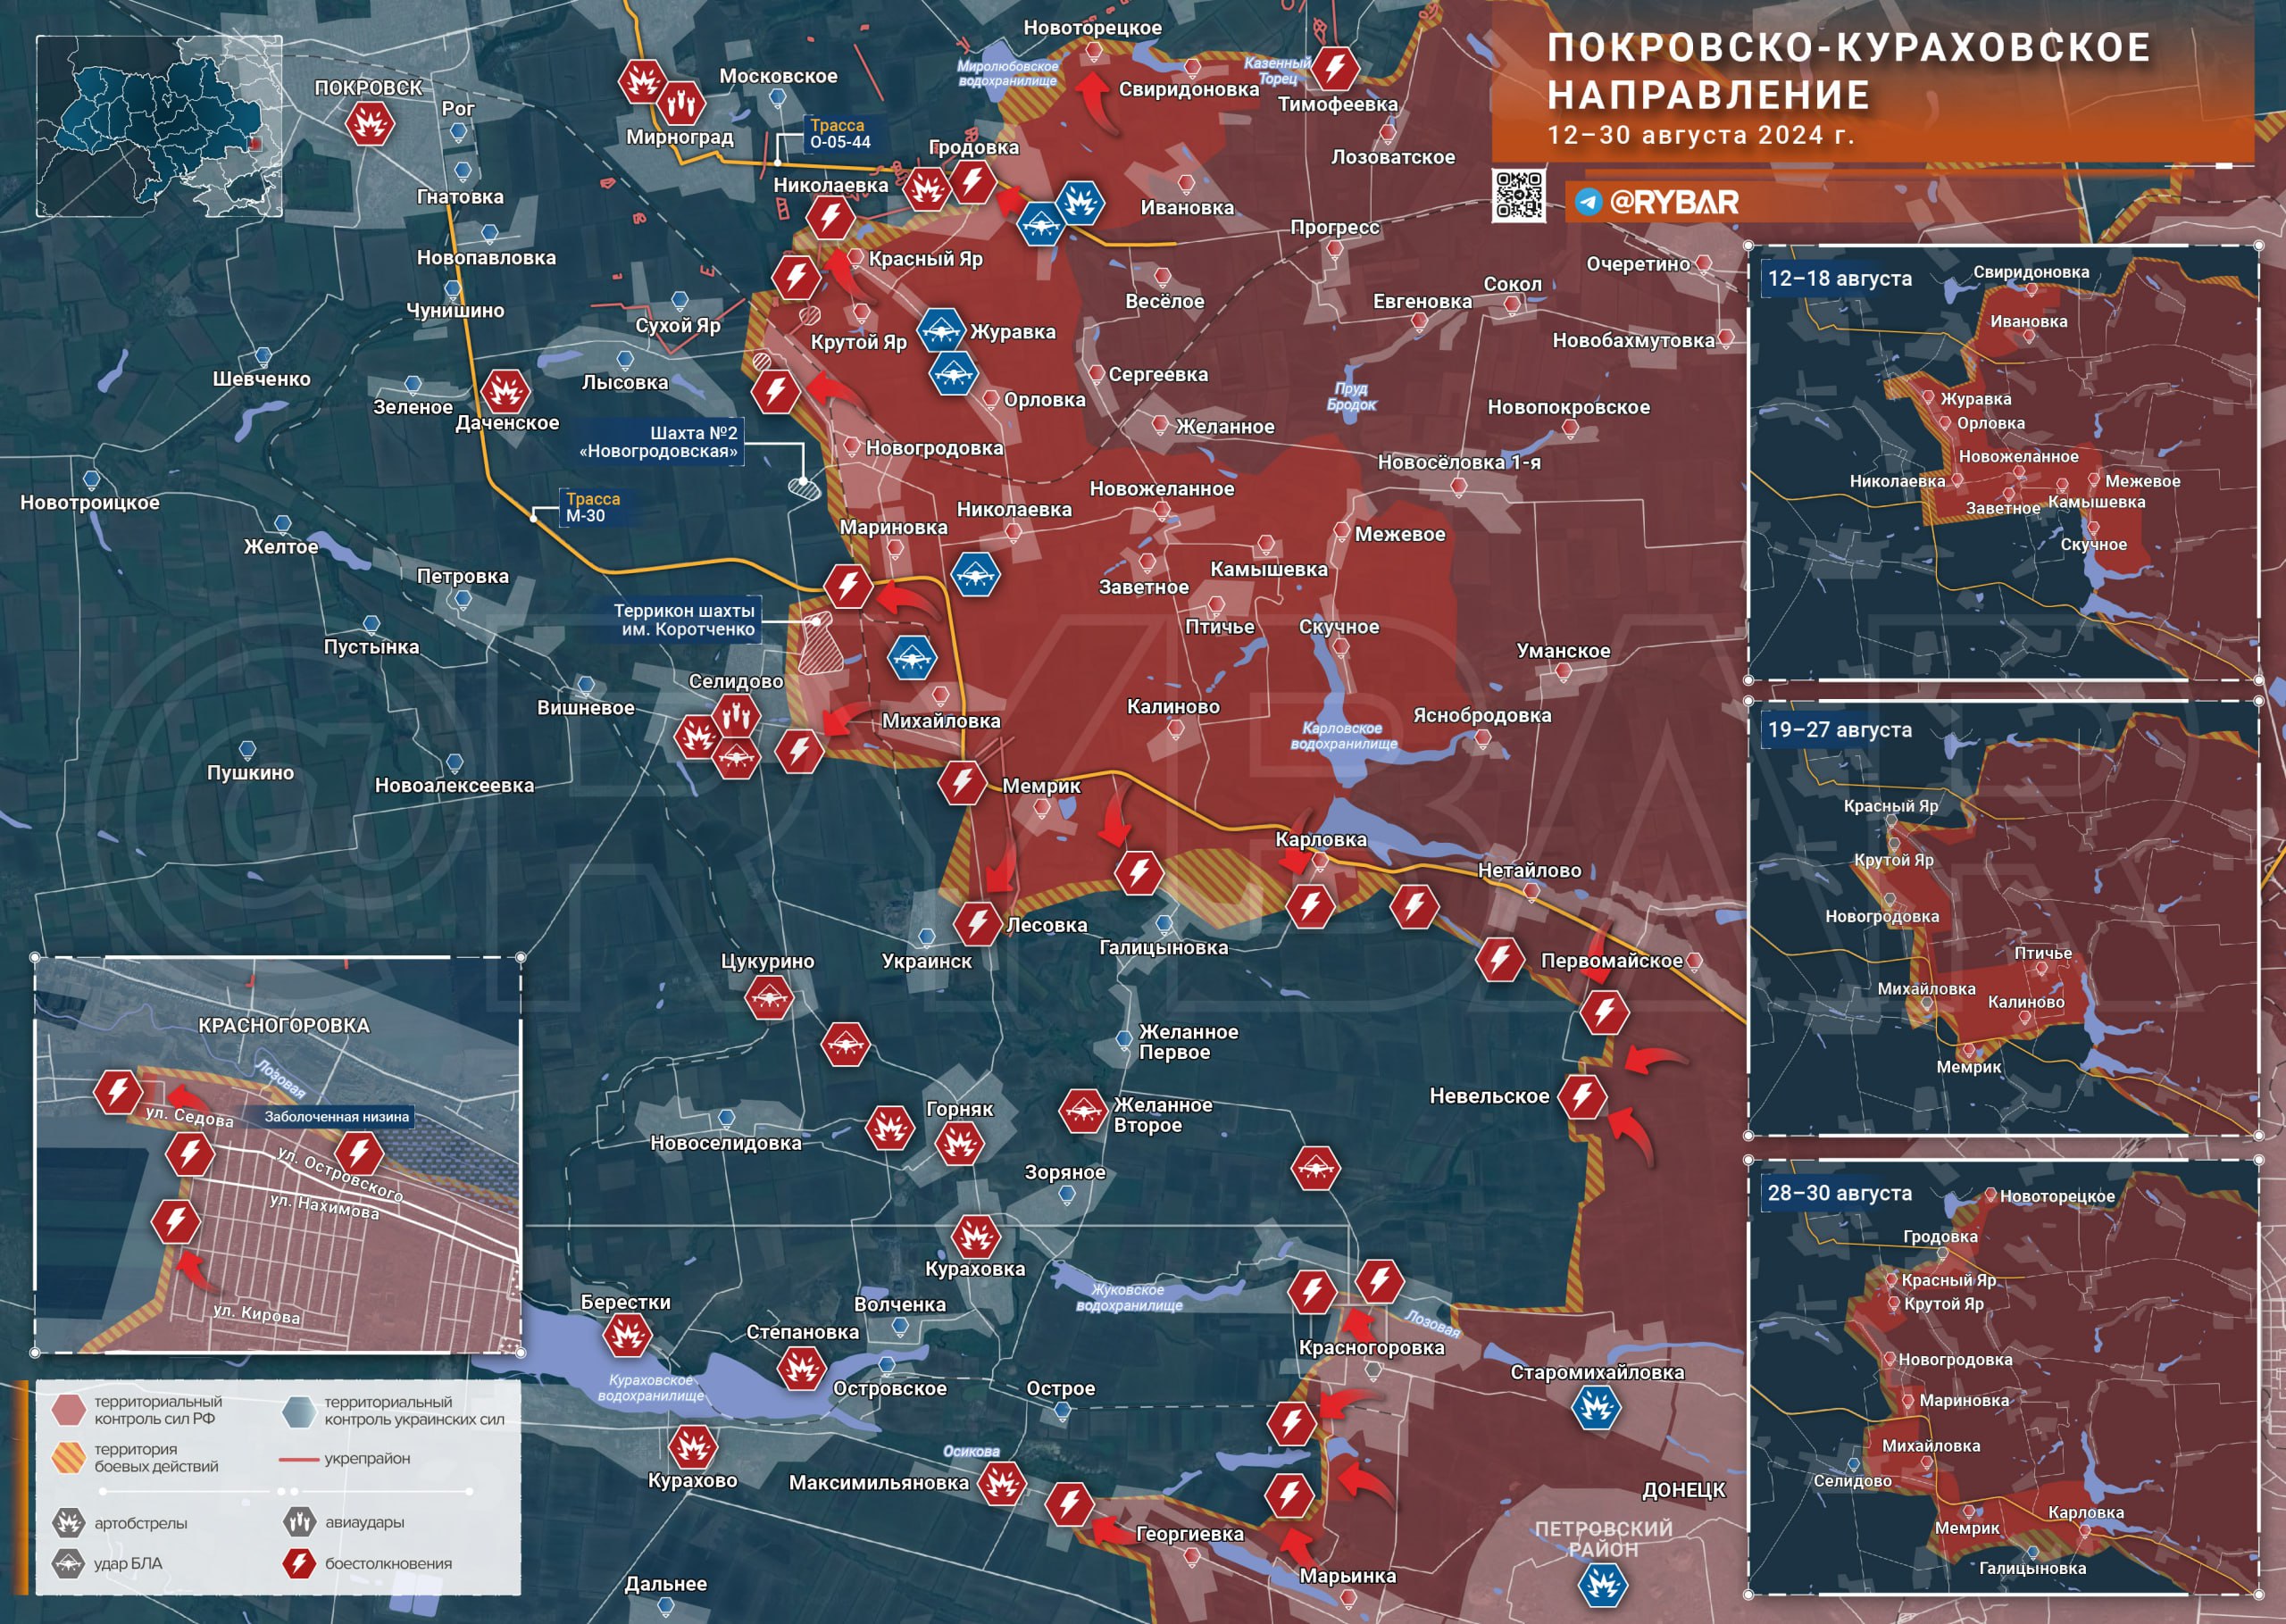The width and height of the screenshot is (2286, 1624).
Task: Click the blue explosion icon below Старомихайловка
Action: pyautogui.click(x=1596, y=1408)
